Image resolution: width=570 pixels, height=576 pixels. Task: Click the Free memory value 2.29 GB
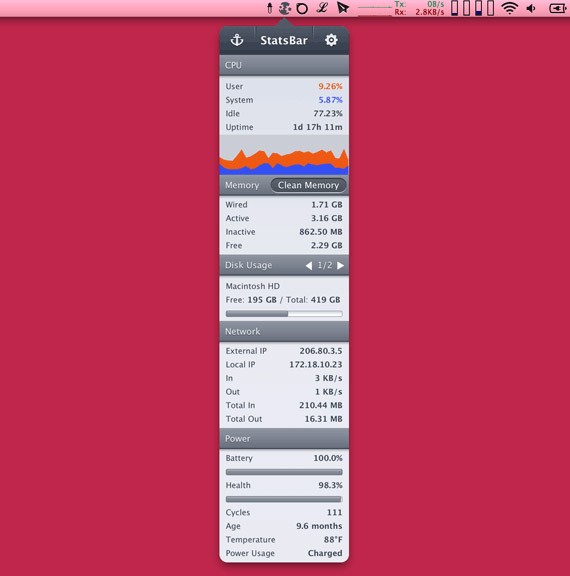[327, 245]
